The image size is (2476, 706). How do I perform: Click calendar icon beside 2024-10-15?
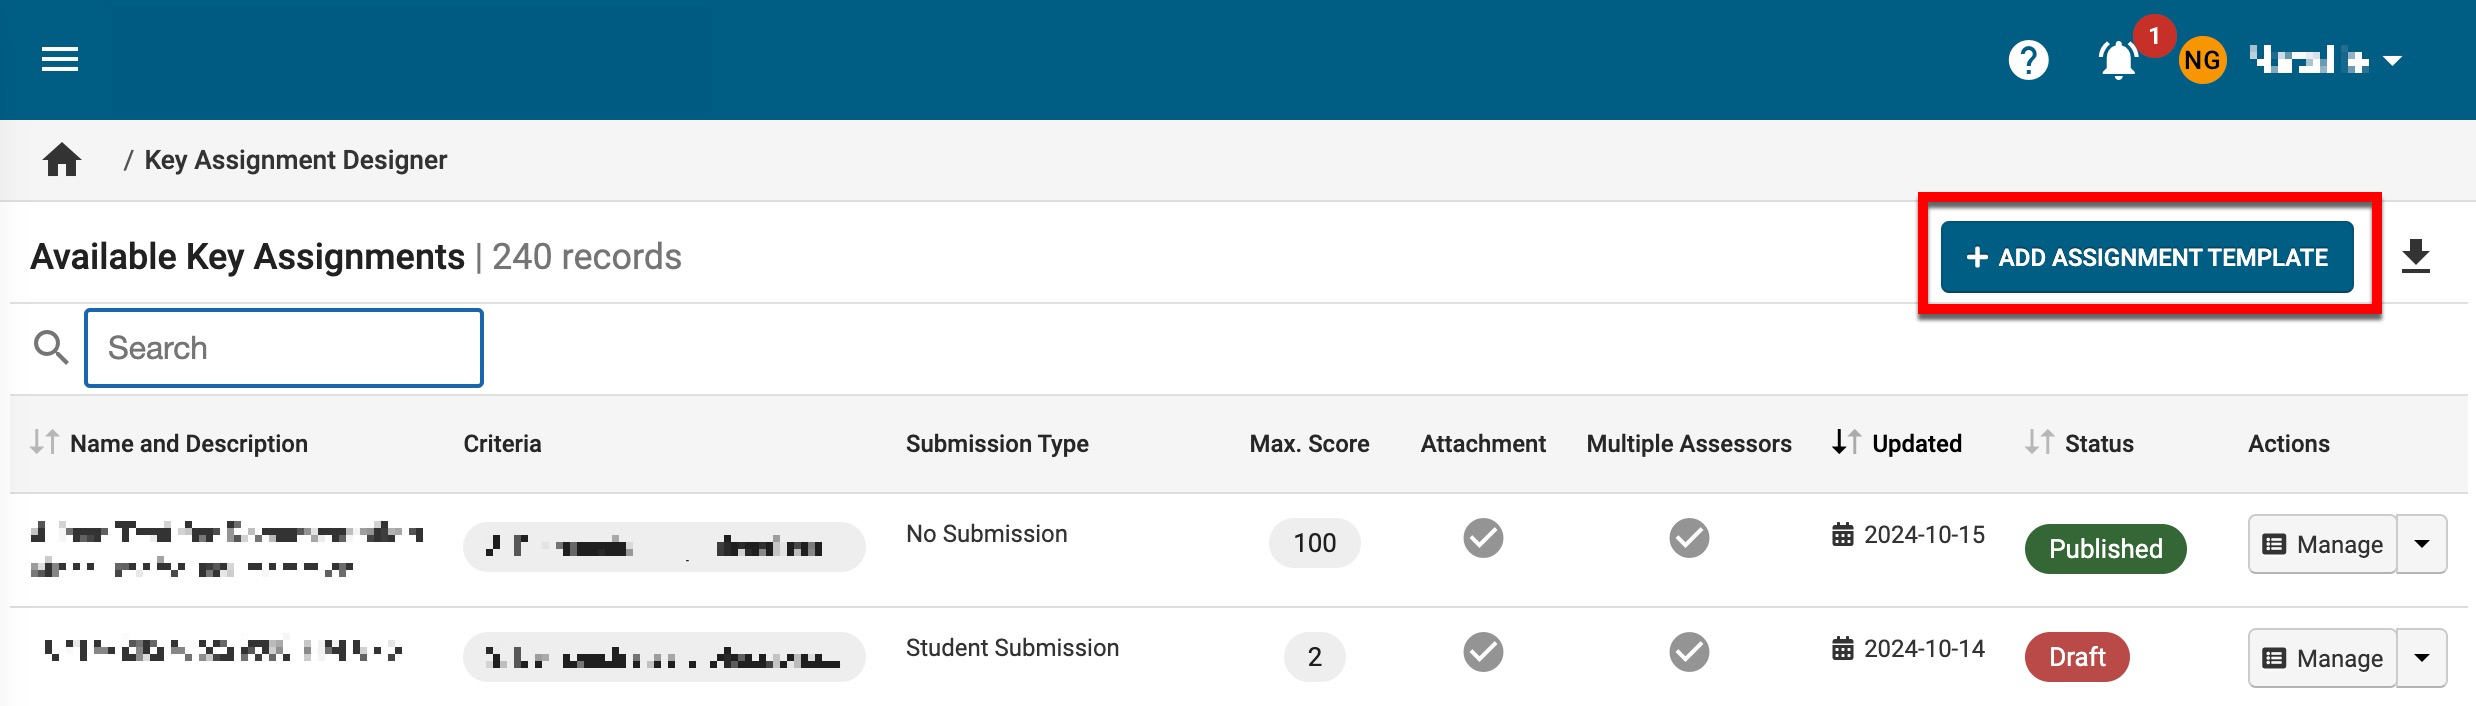click(1842, 535)
